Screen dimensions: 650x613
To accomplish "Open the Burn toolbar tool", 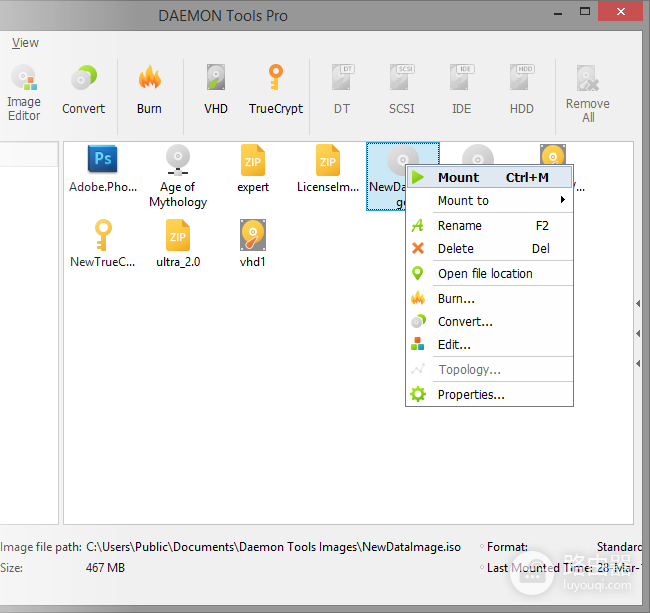I will (x=149, y=90).
